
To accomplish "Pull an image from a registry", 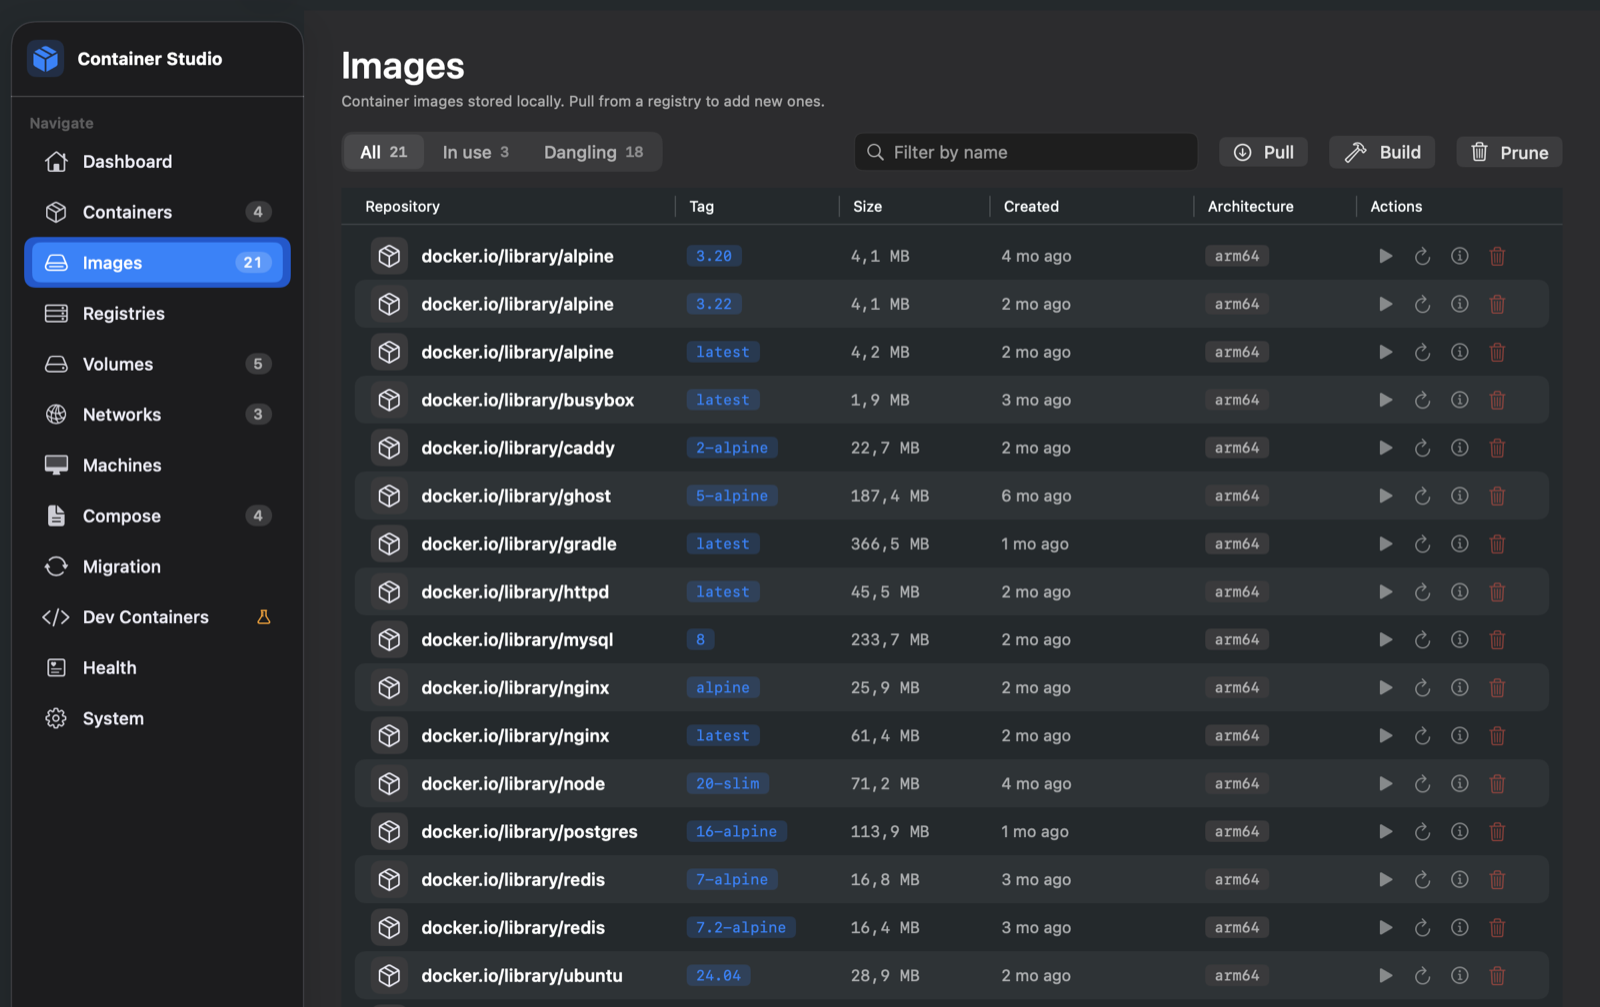I will point(1263,152).
